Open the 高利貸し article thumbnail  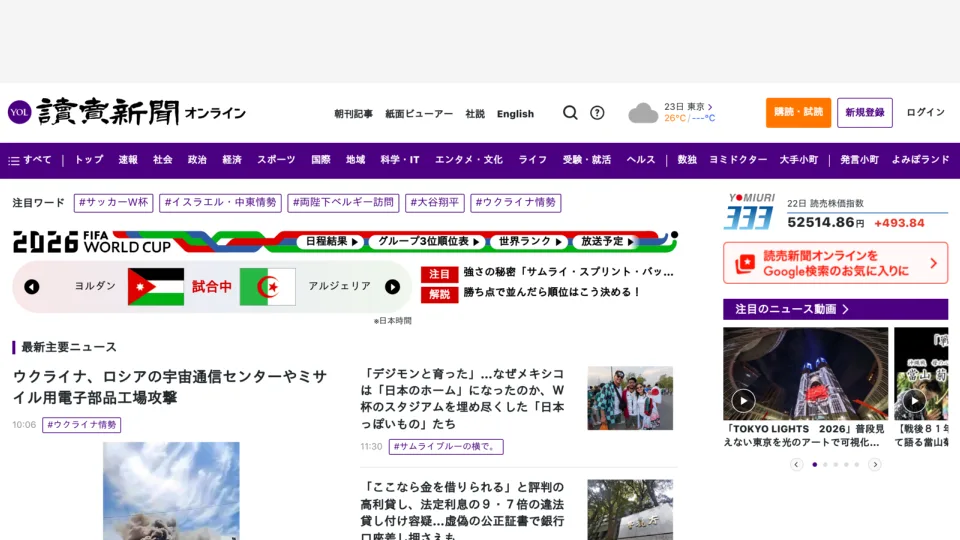(x=630, y=509)
